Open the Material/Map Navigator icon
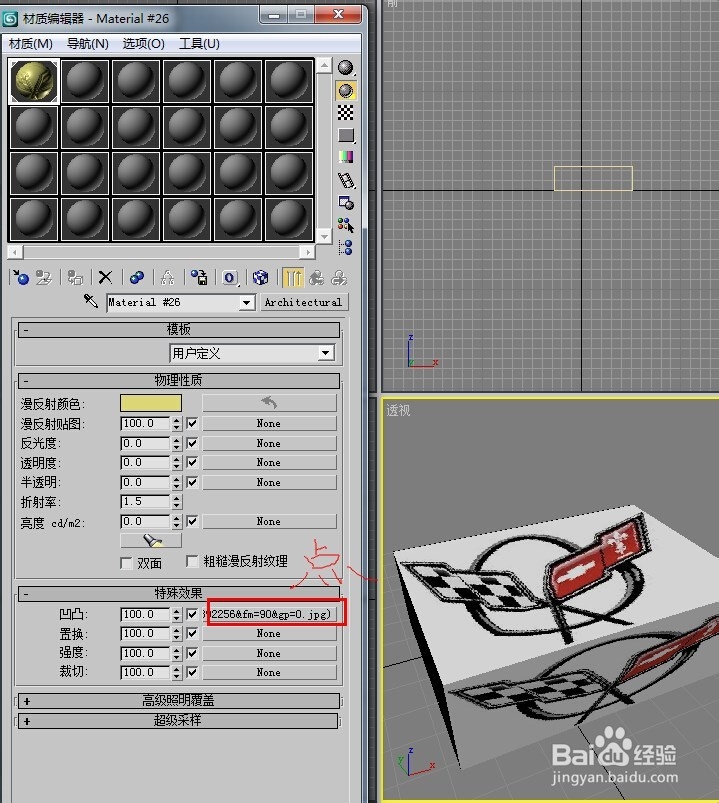719x803 pixels. [346, 247]
